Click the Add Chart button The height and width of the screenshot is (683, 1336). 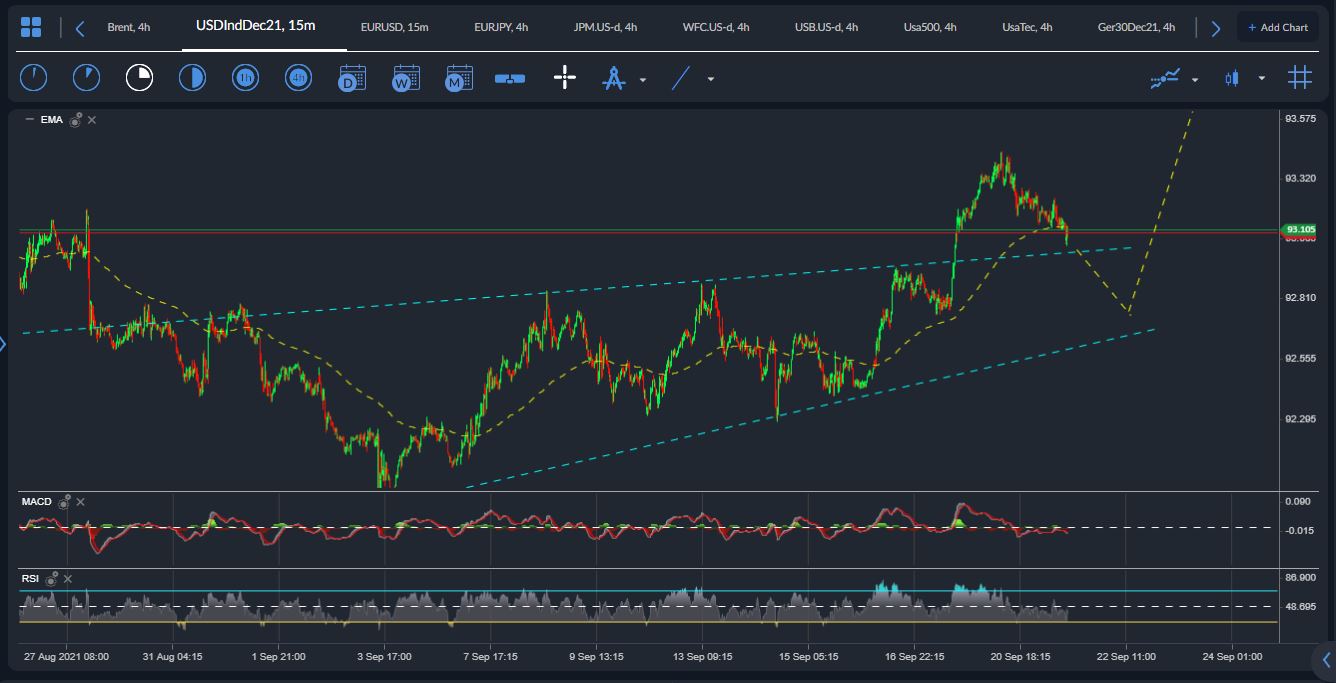click(x=1278, y=27)
